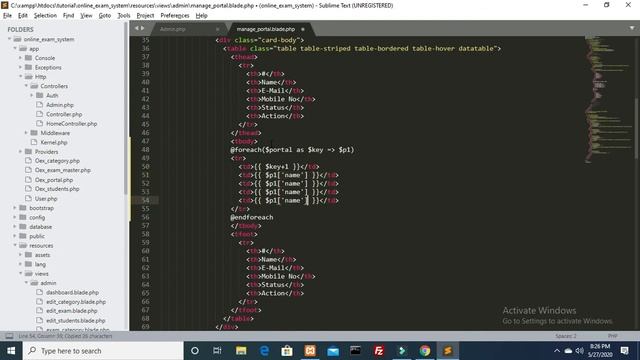
Task: Click the minimap code overview
Action: coord(608,100)
